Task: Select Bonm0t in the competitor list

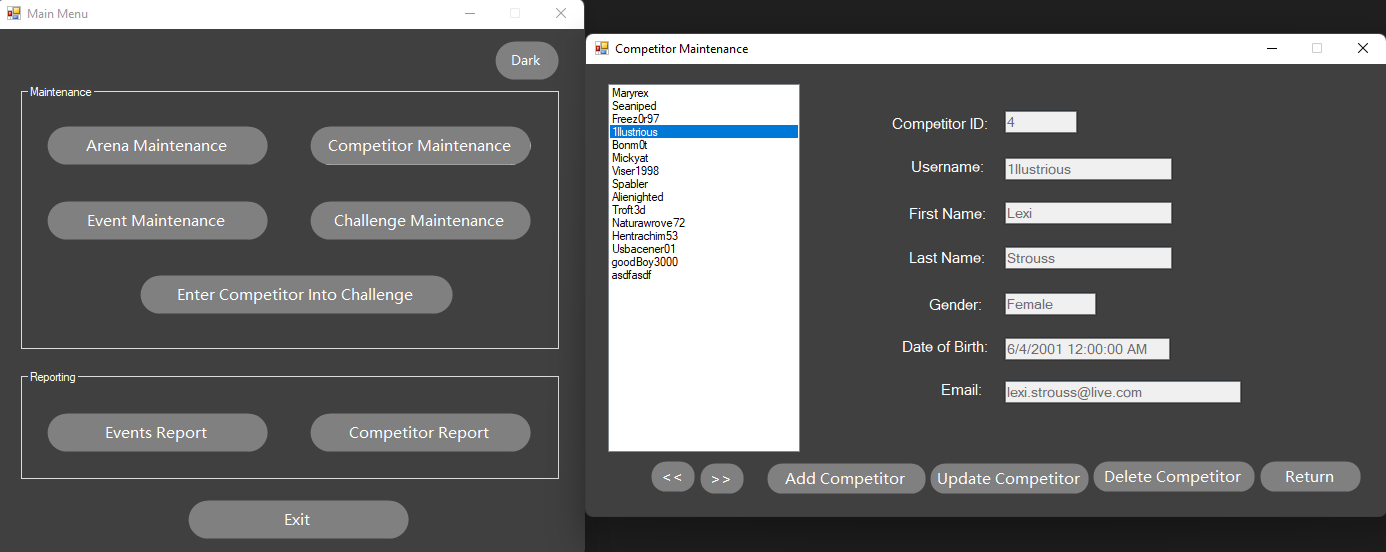Action: pos(704,145)
